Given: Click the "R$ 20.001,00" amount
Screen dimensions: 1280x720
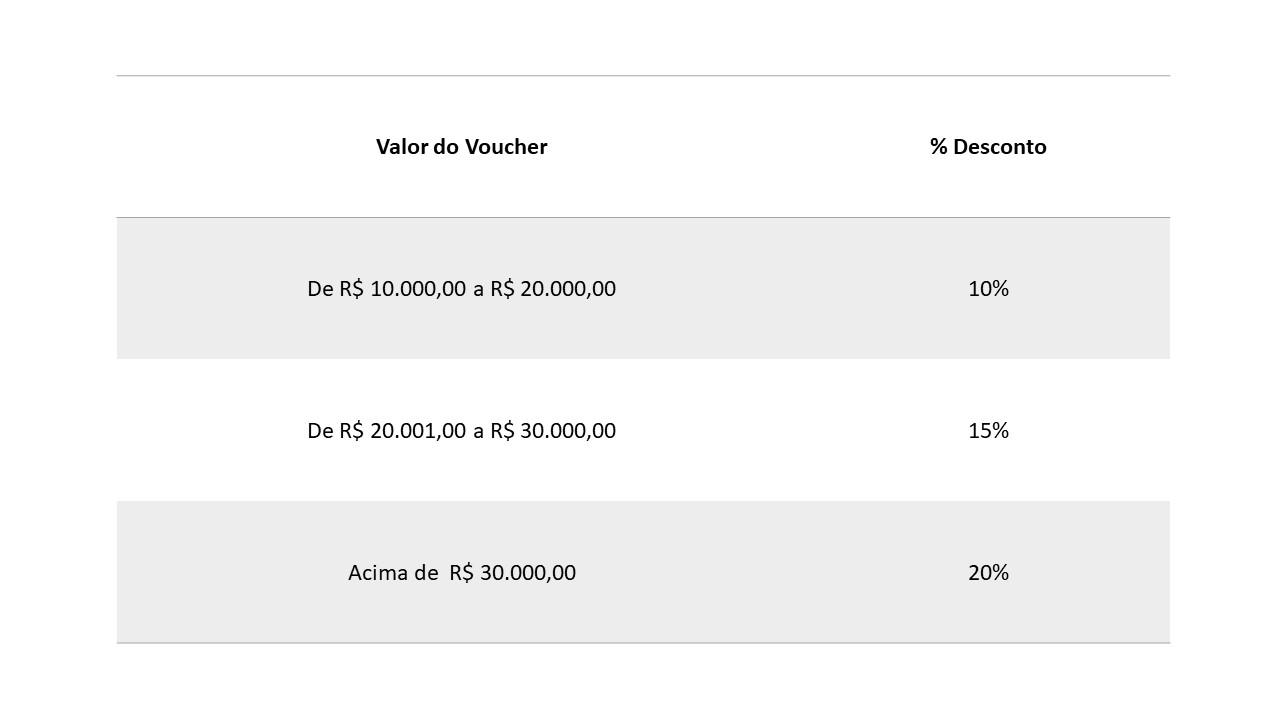Looking at the screenshot, I should [x=403, y=431].
